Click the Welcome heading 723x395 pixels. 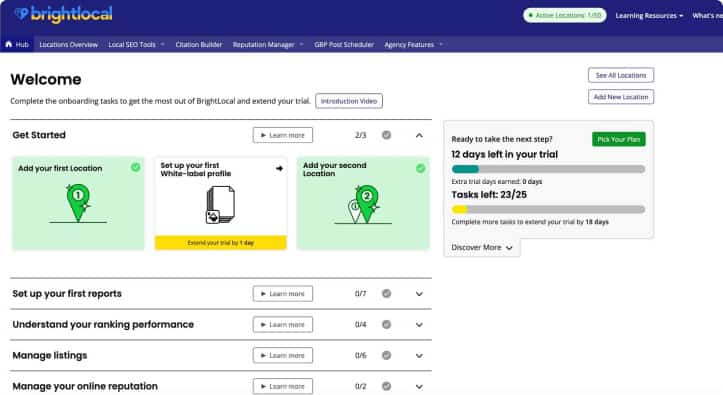(46, 79)
